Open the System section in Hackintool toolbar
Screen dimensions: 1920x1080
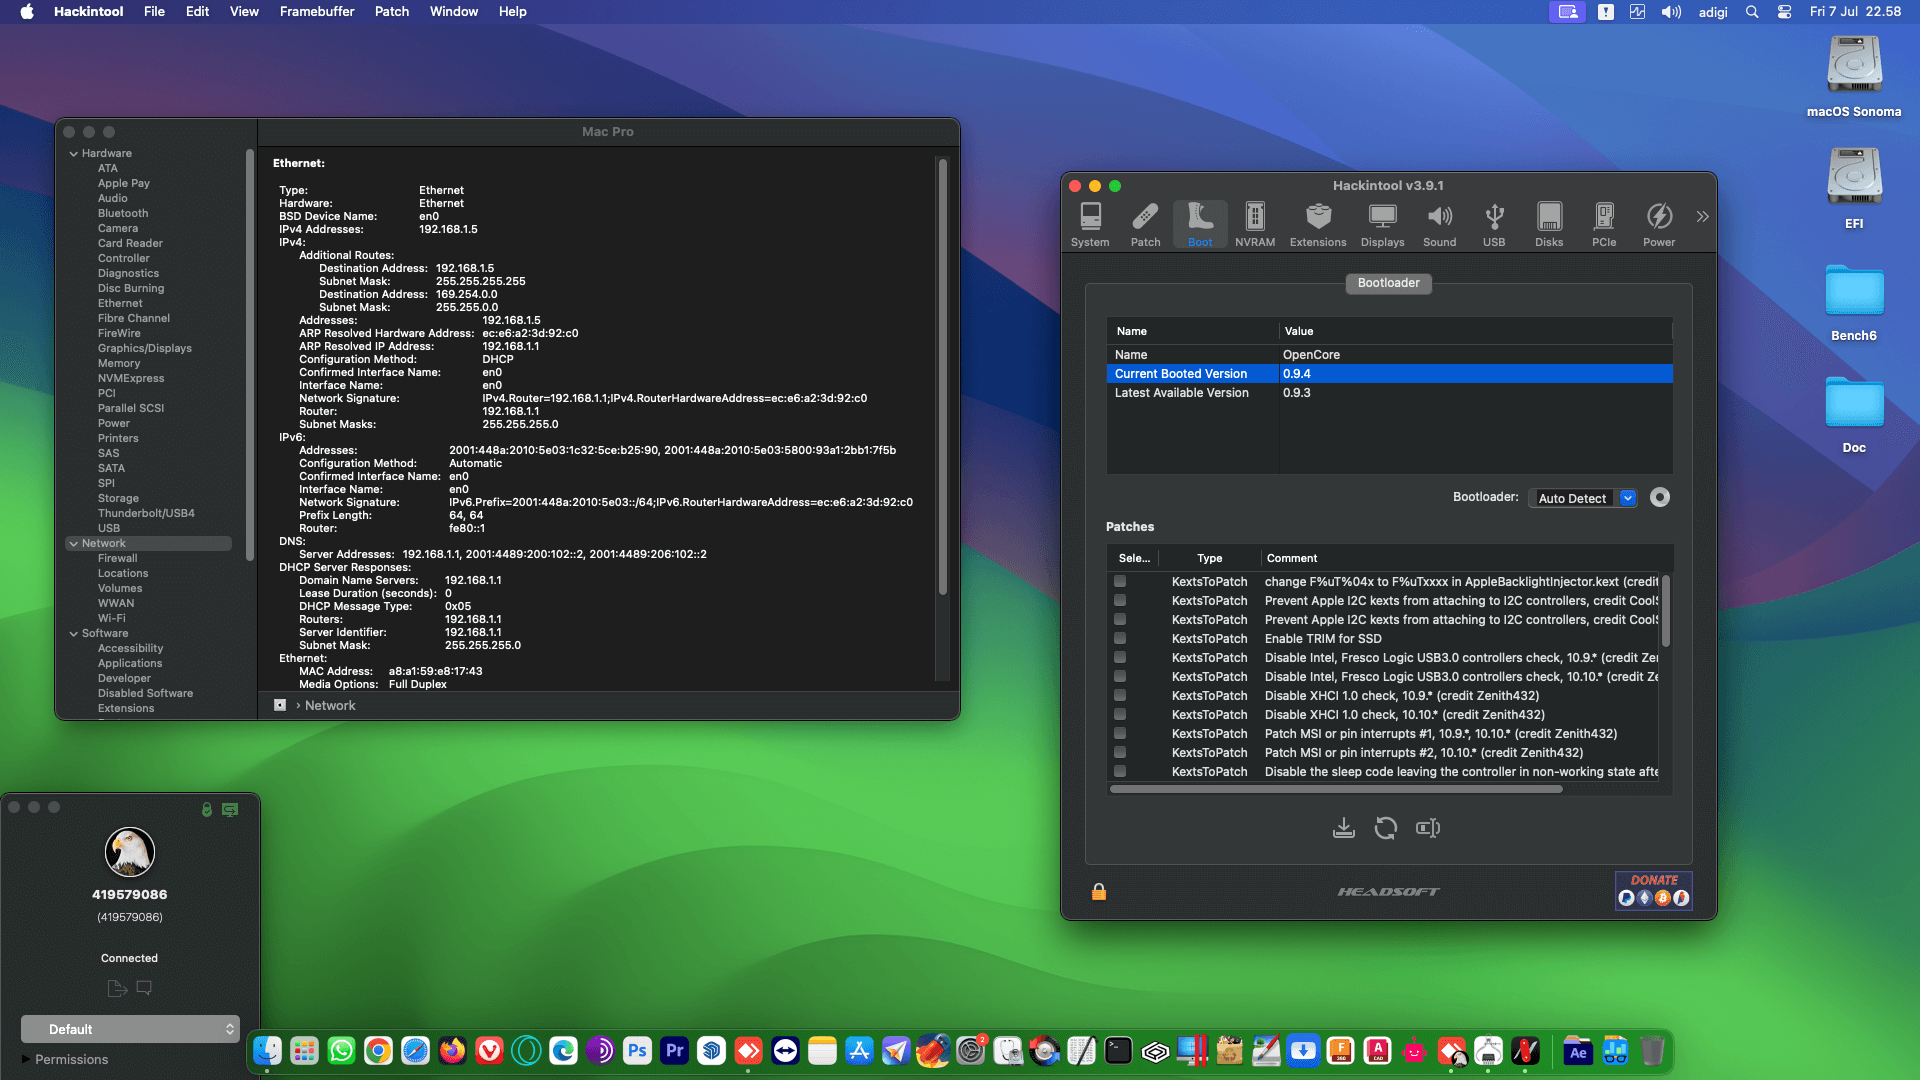(1090, 225)
